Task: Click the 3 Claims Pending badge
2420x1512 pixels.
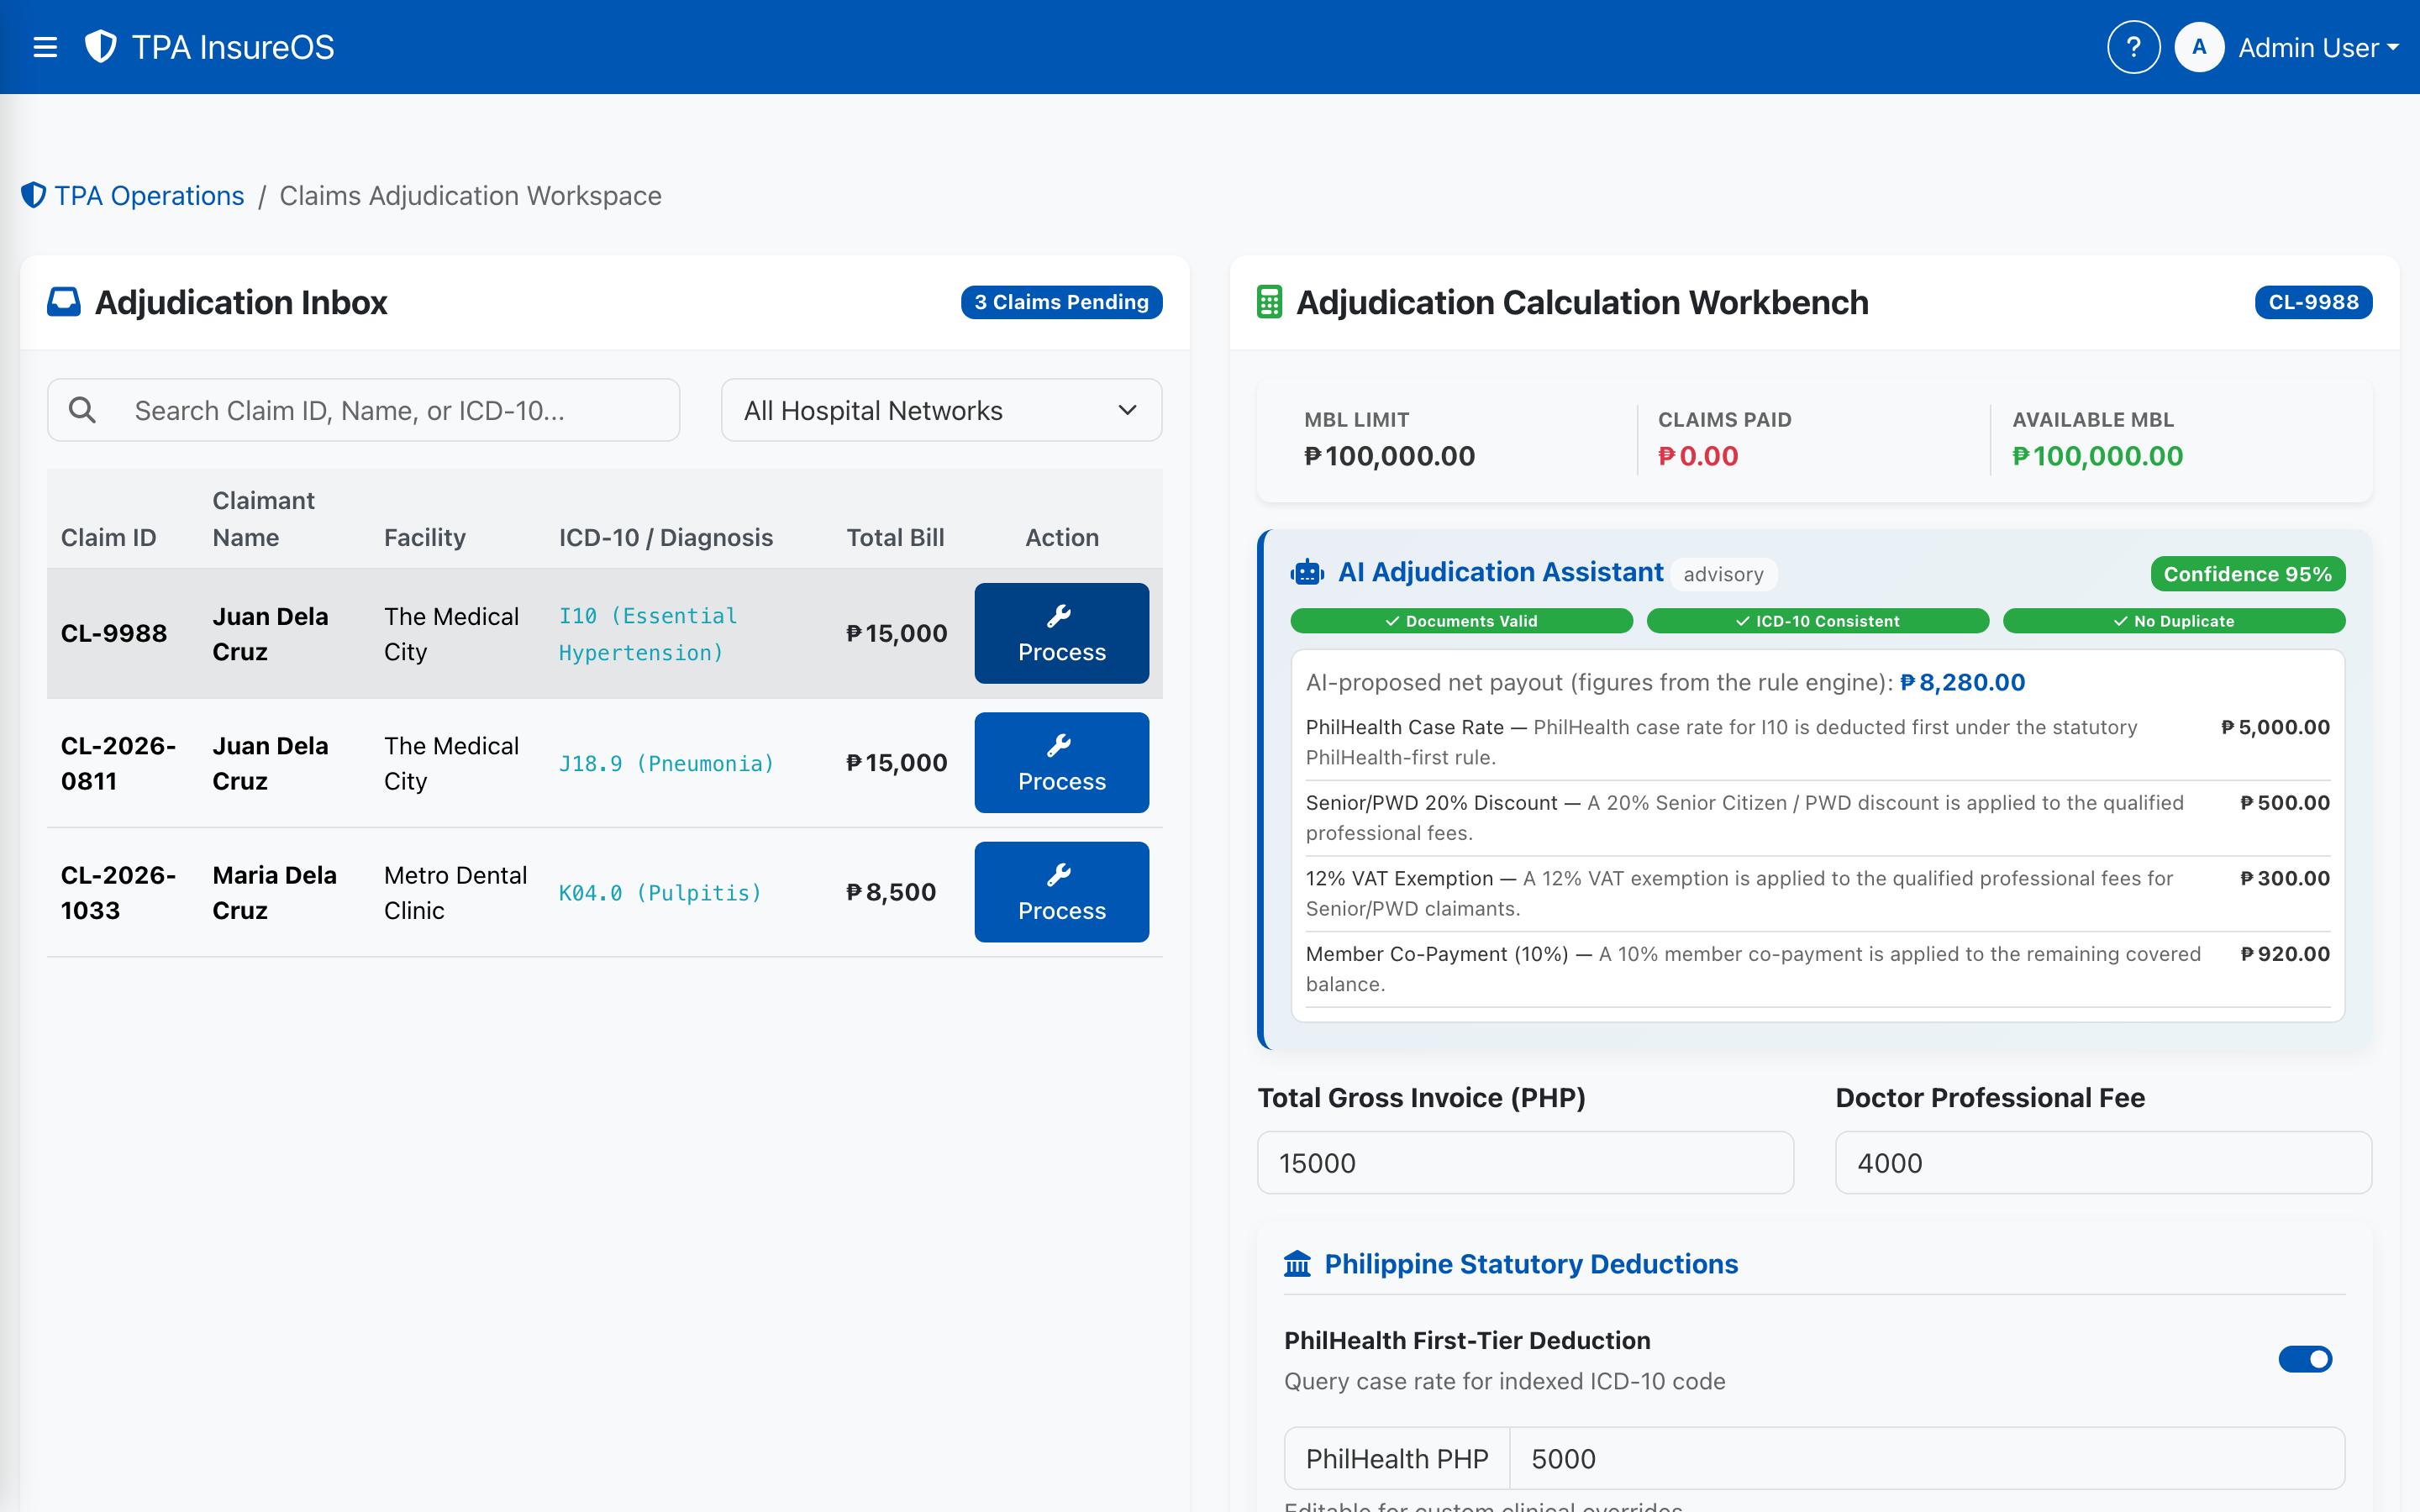Action: click(x=1061, y=302)
